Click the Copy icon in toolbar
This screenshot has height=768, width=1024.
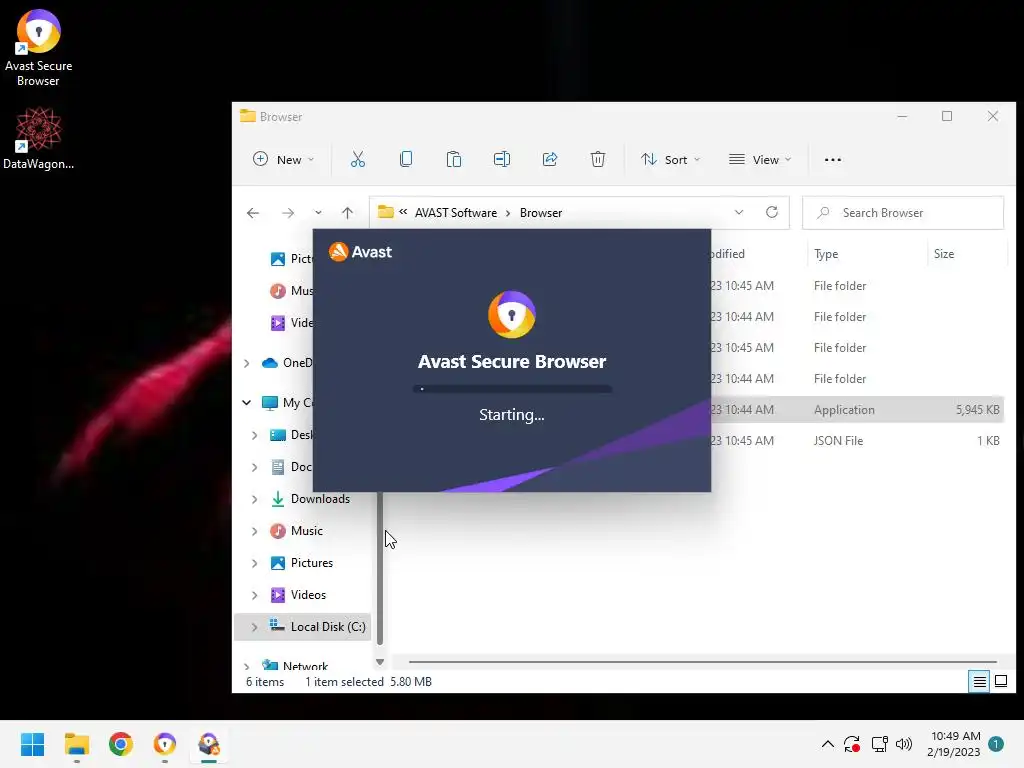pyautogui.click(x=406, y=159)
